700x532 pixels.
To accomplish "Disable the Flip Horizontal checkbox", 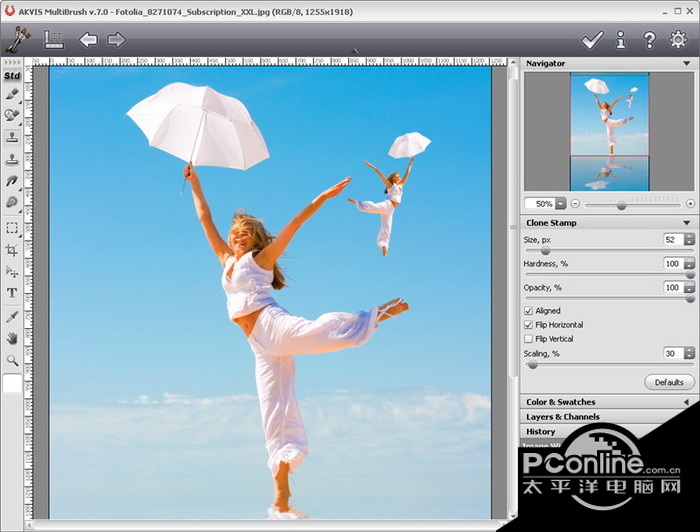I will [529, 325].
